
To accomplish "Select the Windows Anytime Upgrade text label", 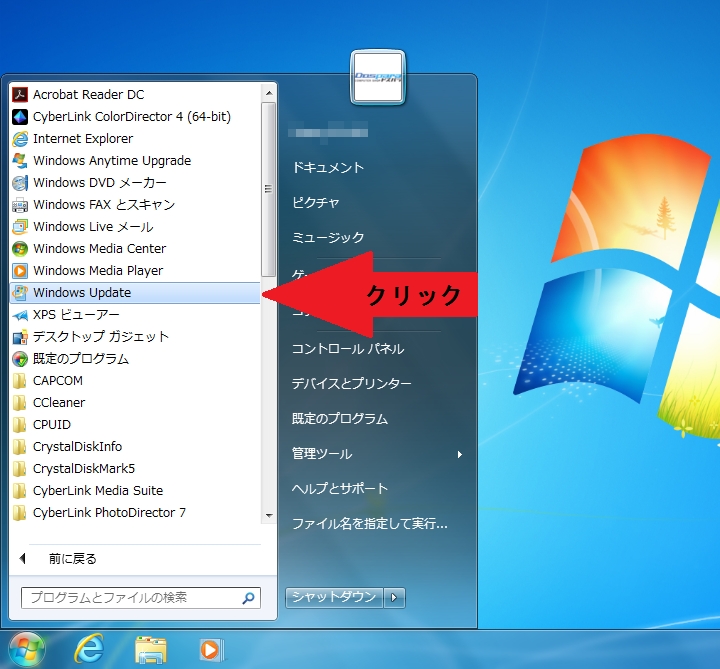I will (x=112, y=161).
